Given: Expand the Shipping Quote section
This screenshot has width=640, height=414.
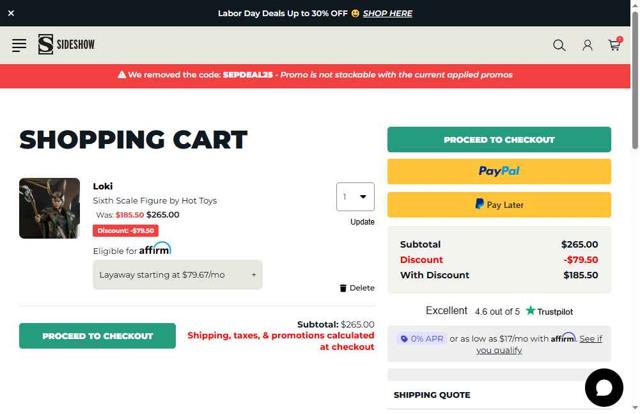Looking at the screenshot, I should coord(499,395).
